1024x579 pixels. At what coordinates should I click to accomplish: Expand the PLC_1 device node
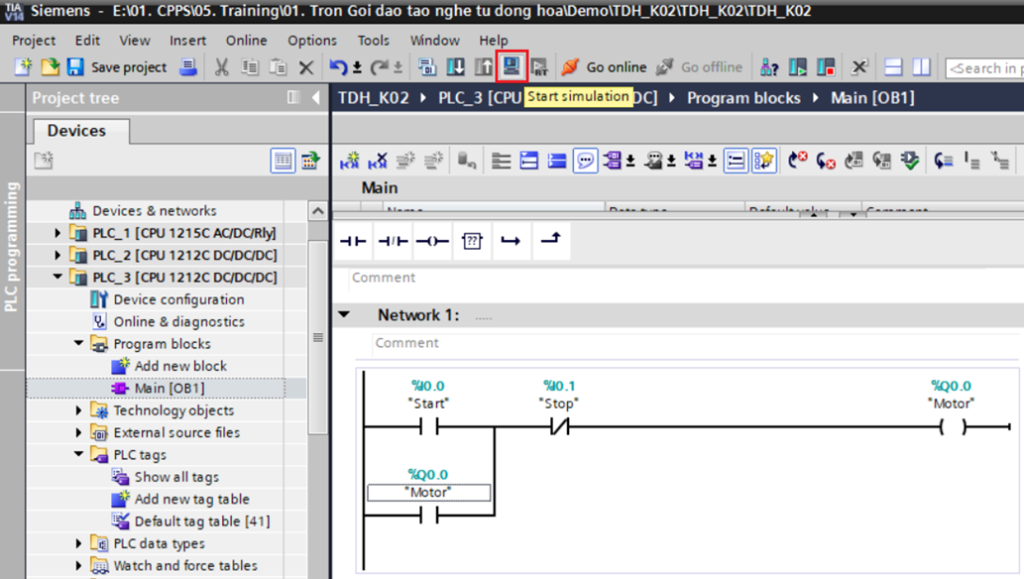(x=58, y=233)
